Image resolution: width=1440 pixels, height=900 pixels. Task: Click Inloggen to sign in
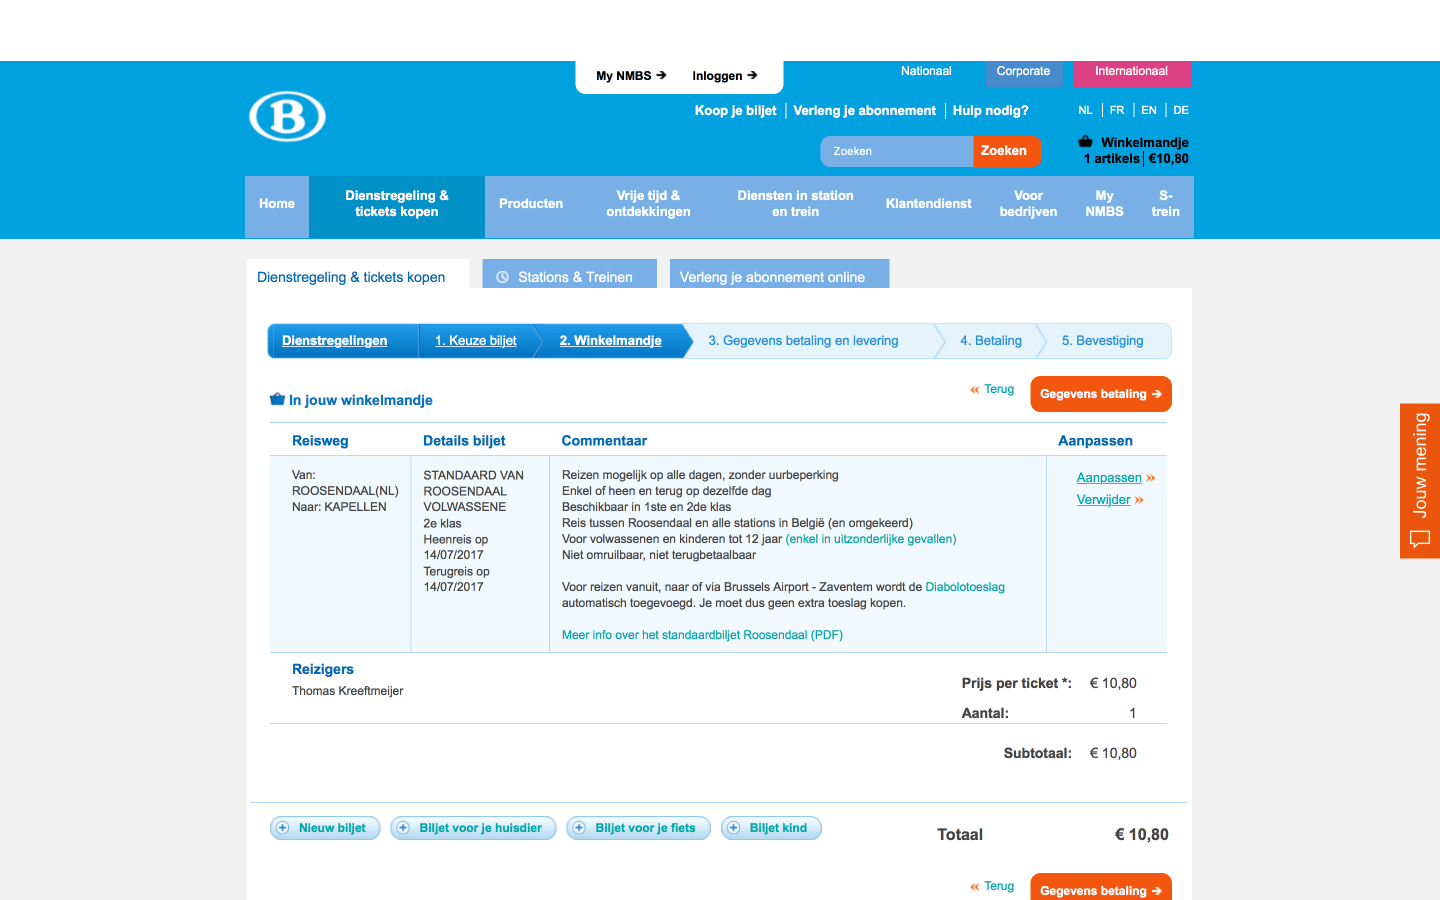725,76
